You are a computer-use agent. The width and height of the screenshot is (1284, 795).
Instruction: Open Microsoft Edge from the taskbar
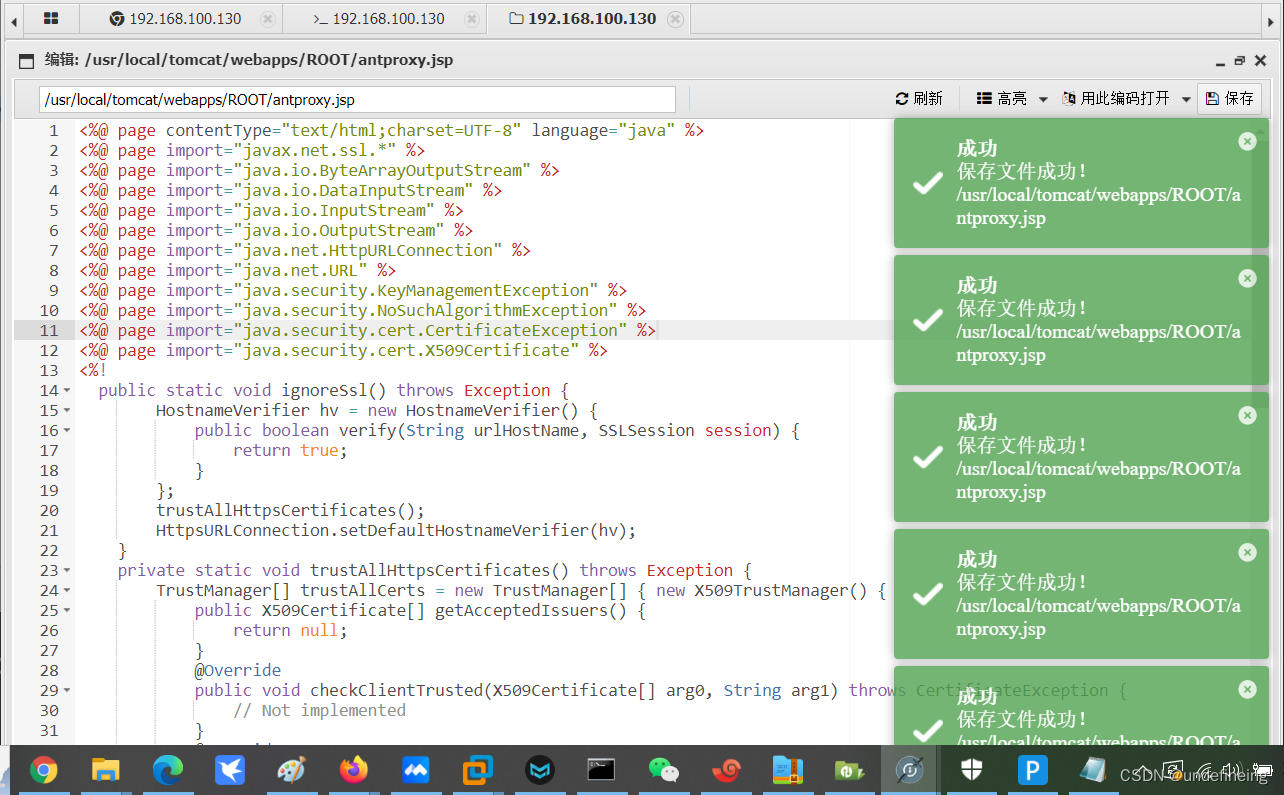[x=168, y=770]
